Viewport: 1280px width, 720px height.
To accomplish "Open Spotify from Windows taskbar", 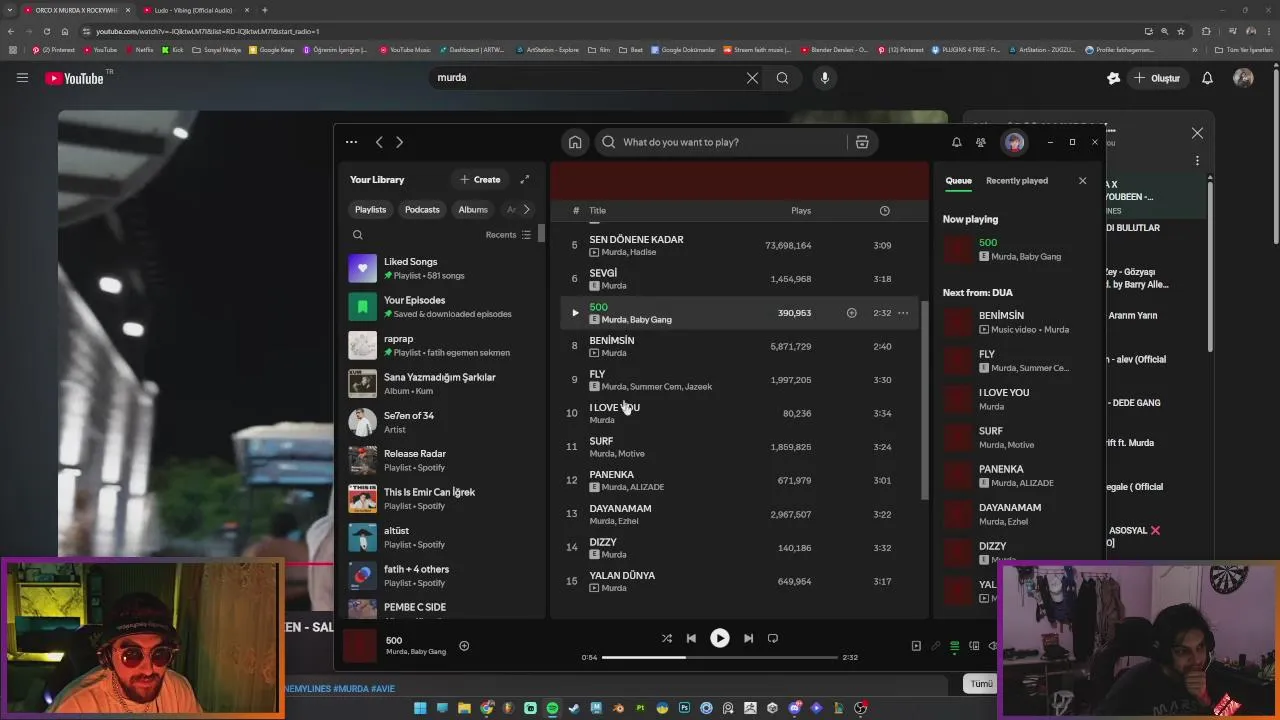I will pos(552,708).
